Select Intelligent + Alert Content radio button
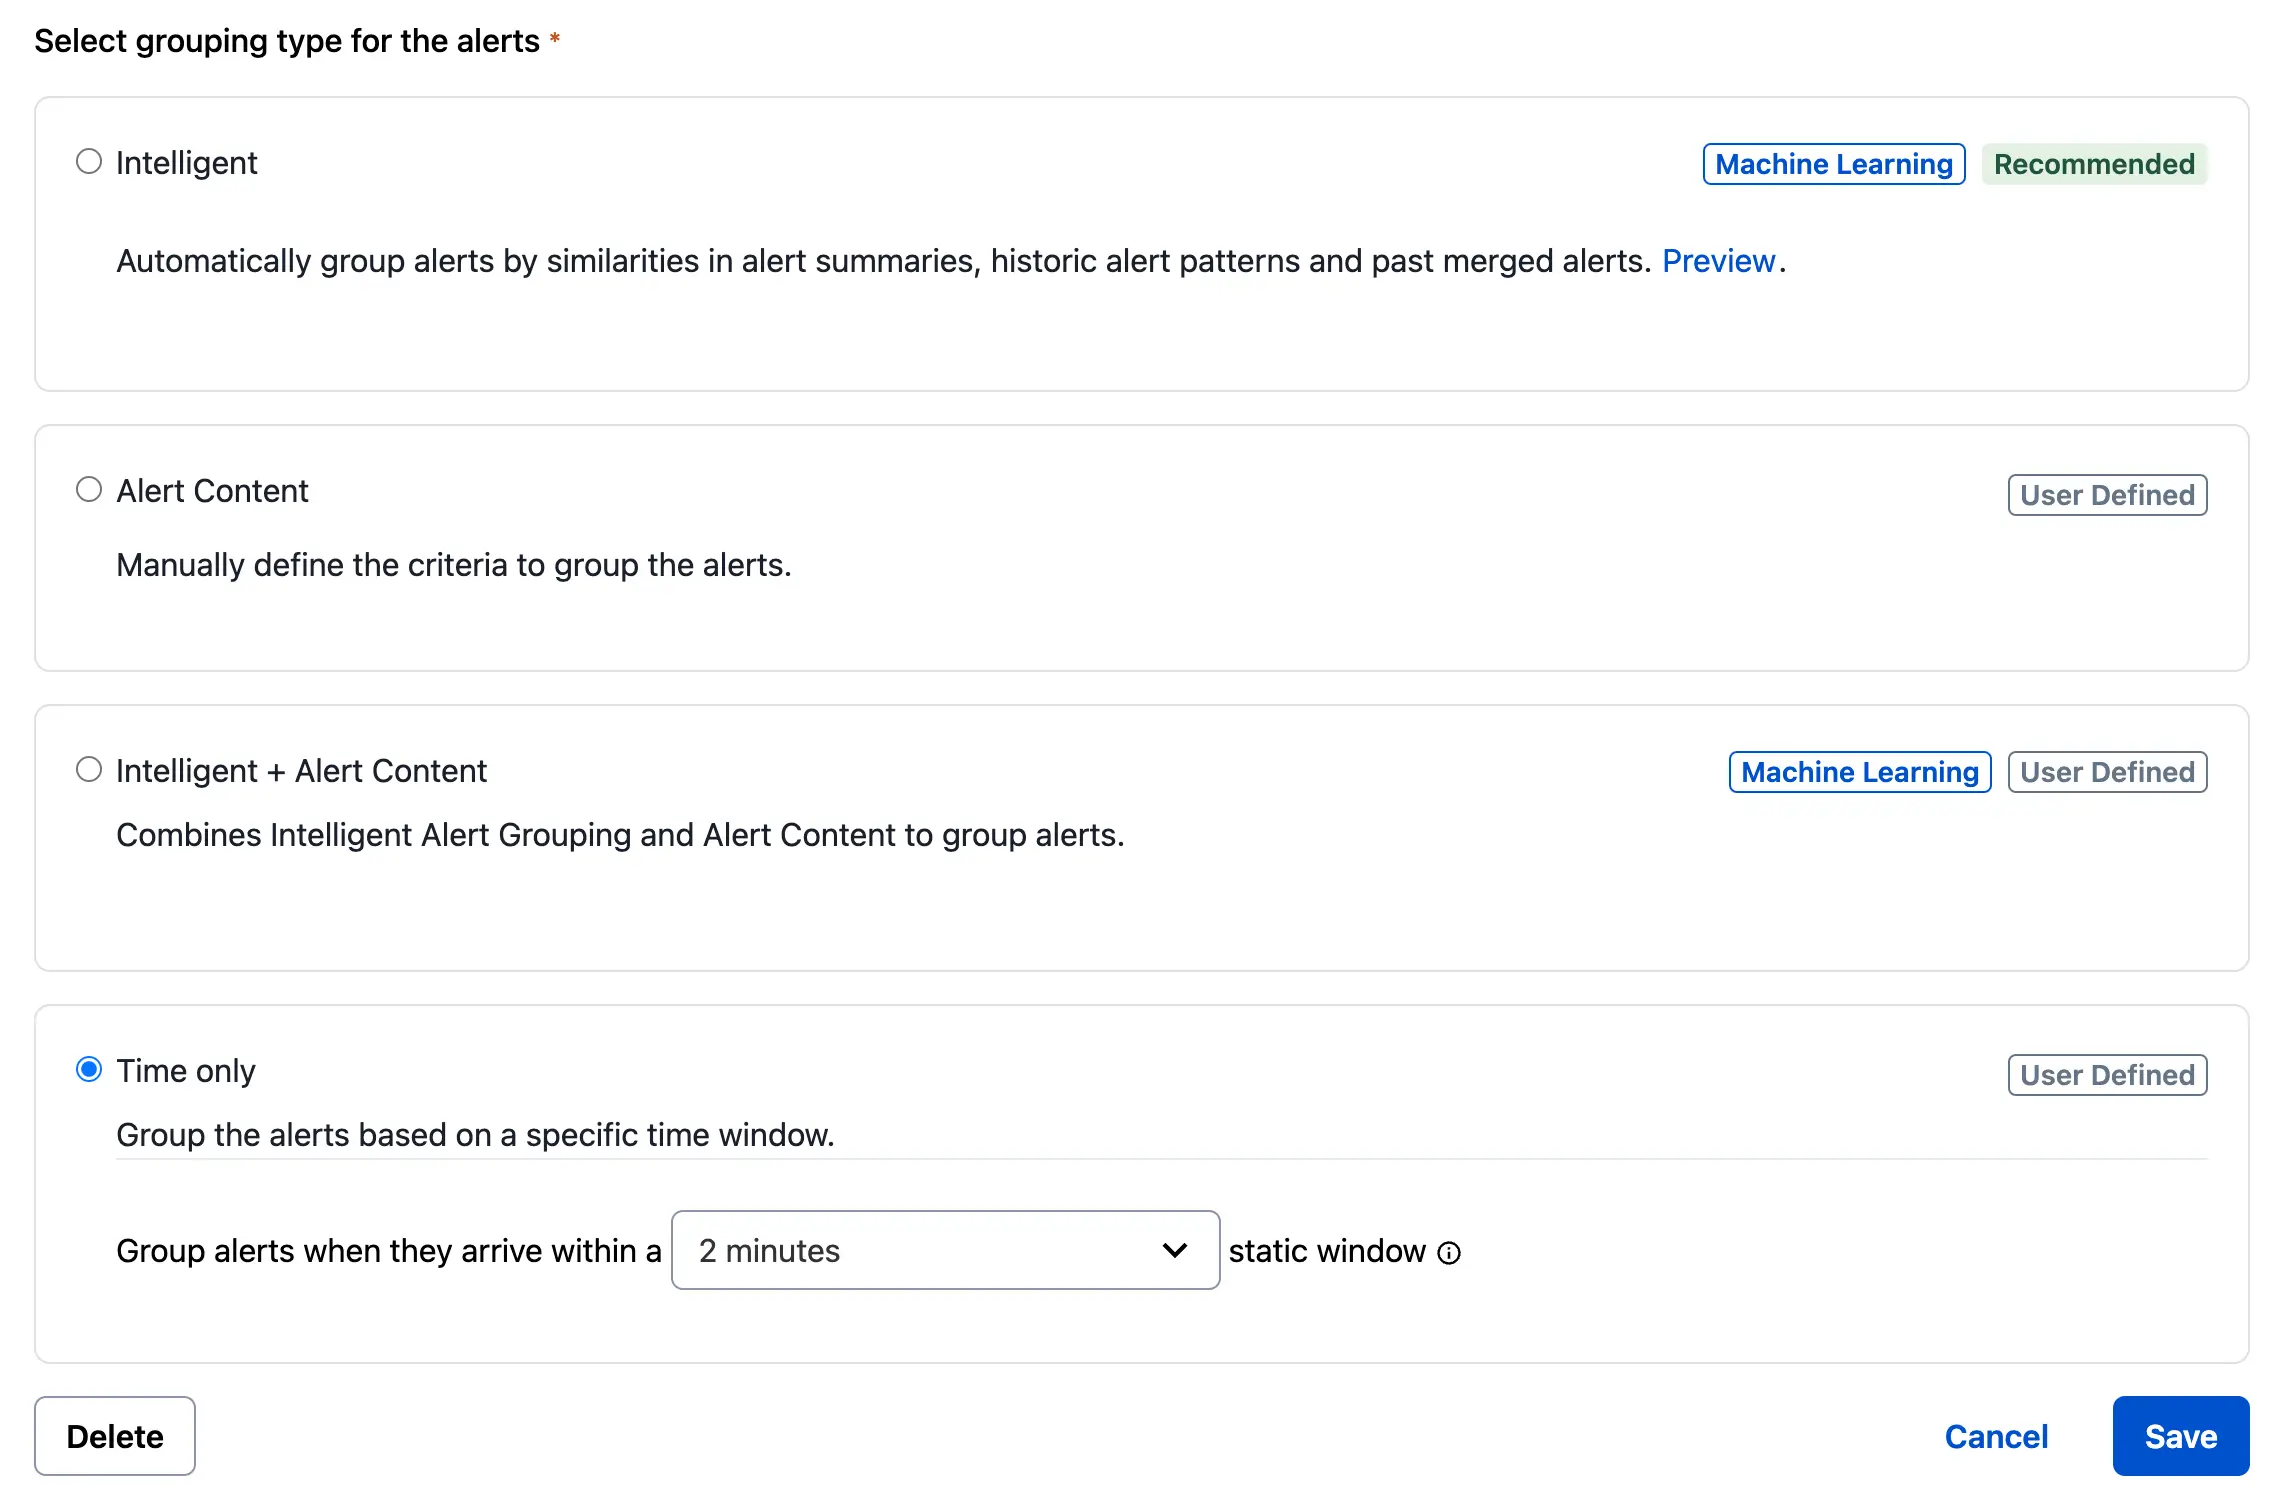 89,770
